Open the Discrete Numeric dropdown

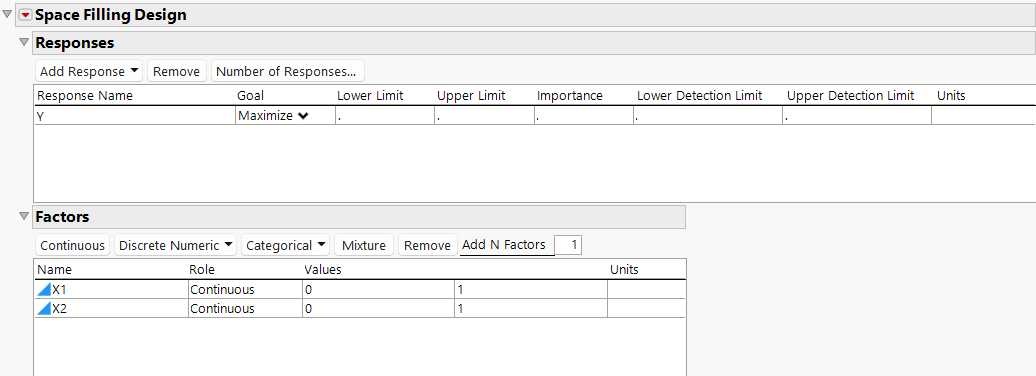tap(176, 245)
